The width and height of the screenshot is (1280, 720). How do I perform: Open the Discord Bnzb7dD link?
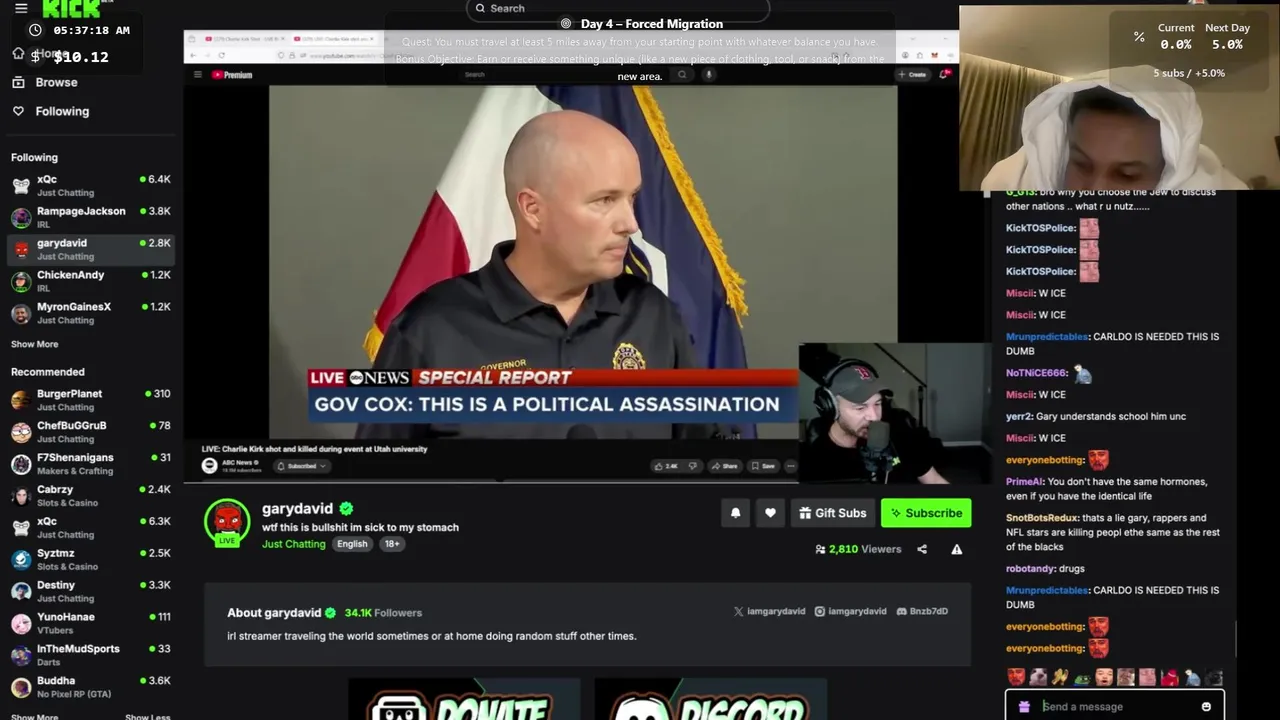click(x=922, y=611)
